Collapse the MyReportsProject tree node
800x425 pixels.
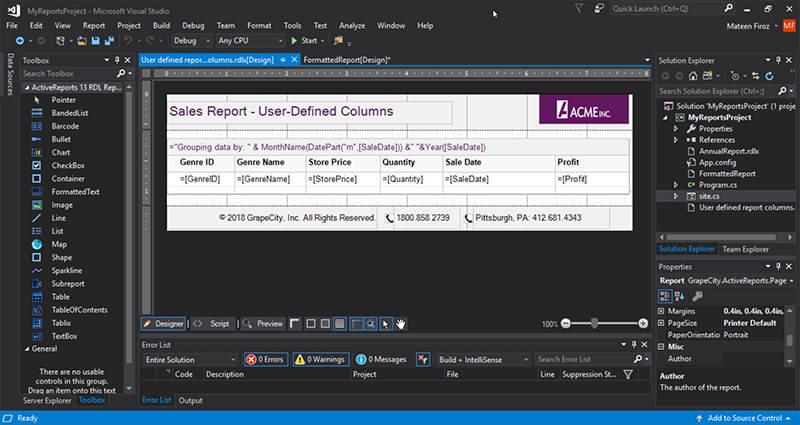point(665,118)
